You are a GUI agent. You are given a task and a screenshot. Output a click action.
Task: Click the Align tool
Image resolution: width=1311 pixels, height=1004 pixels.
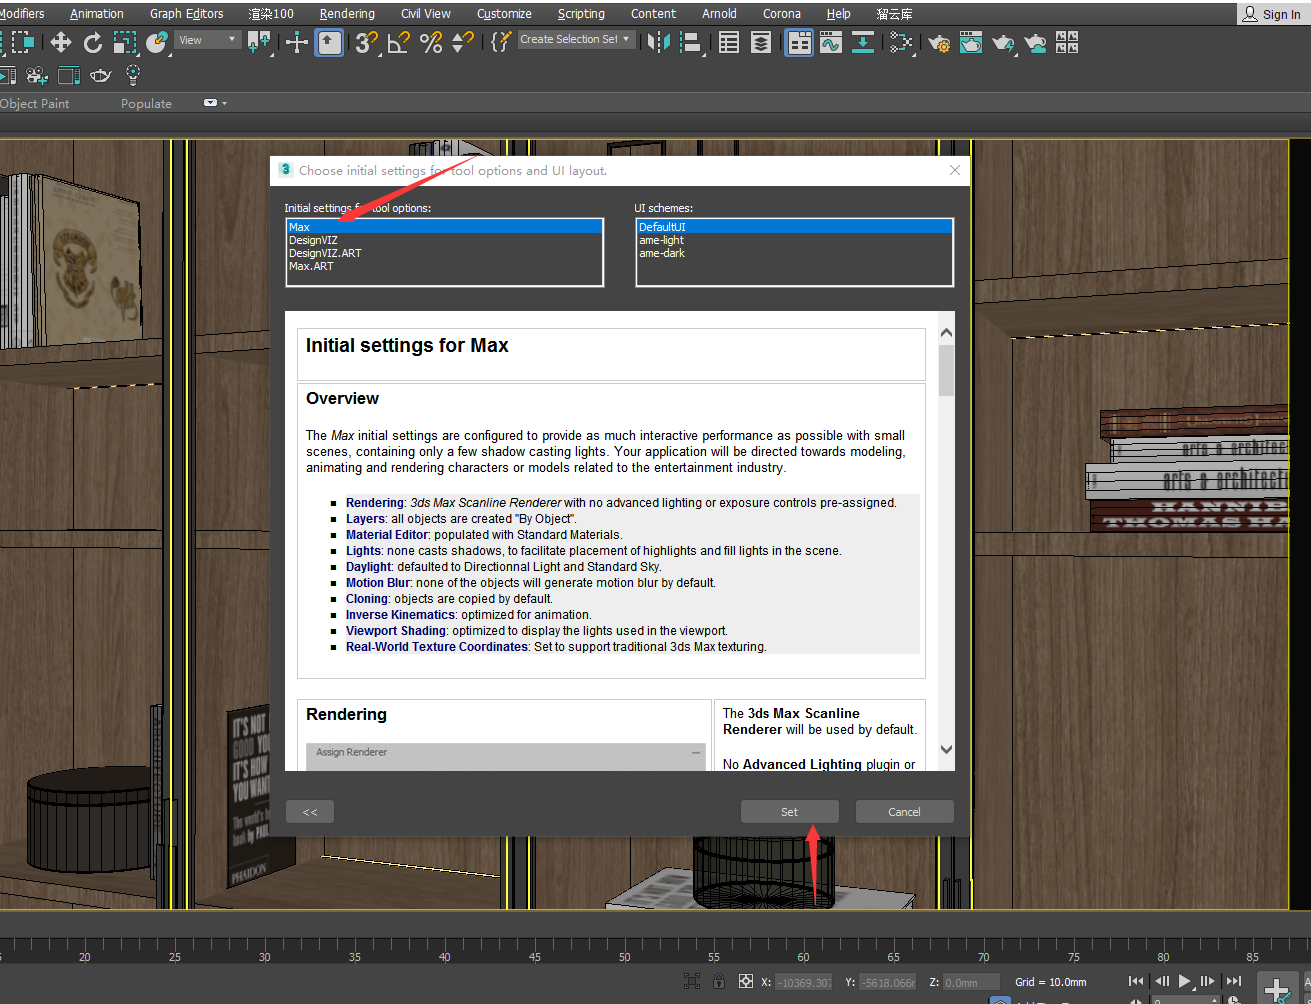tap(691, 42)
